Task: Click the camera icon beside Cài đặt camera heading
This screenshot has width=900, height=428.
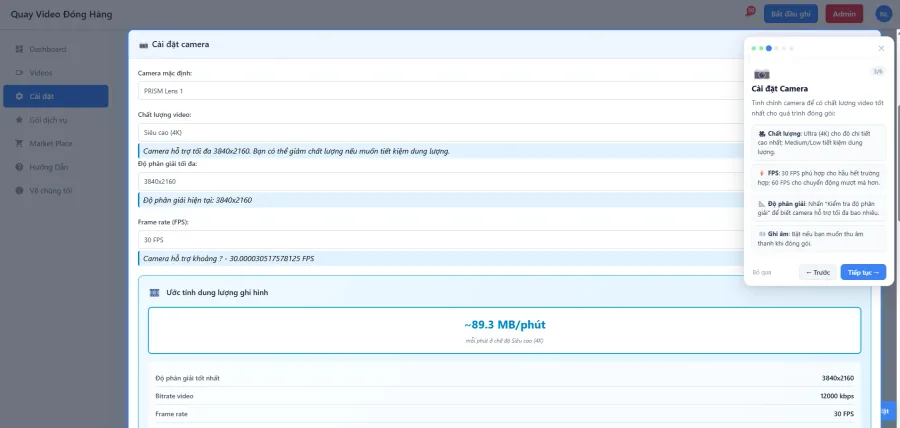Action: pos(143,45)
